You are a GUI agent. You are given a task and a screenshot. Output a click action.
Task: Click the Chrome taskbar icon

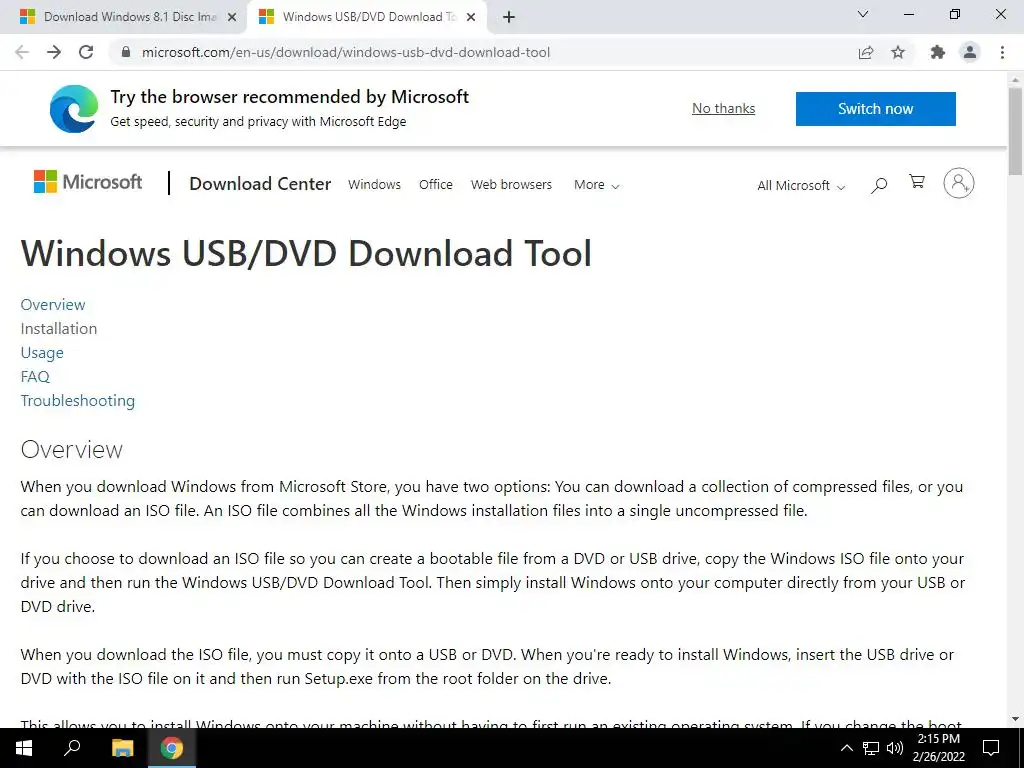pyautogui.click(x=172, y=748)
